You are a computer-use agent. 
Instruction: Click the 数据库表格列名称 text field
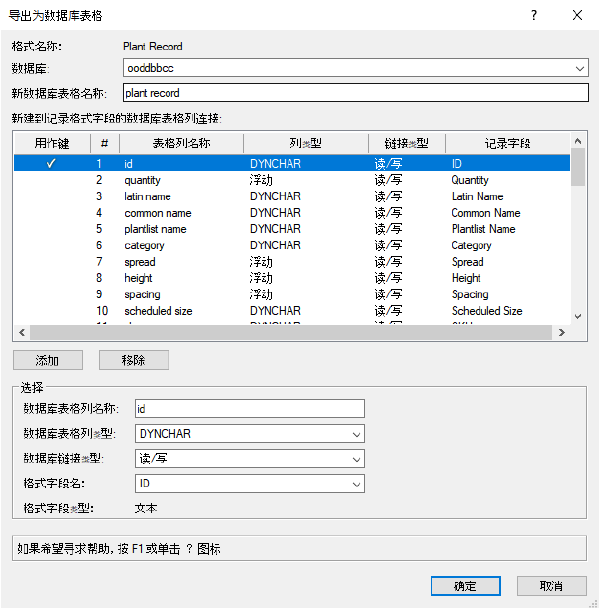[x=249, y=409]
